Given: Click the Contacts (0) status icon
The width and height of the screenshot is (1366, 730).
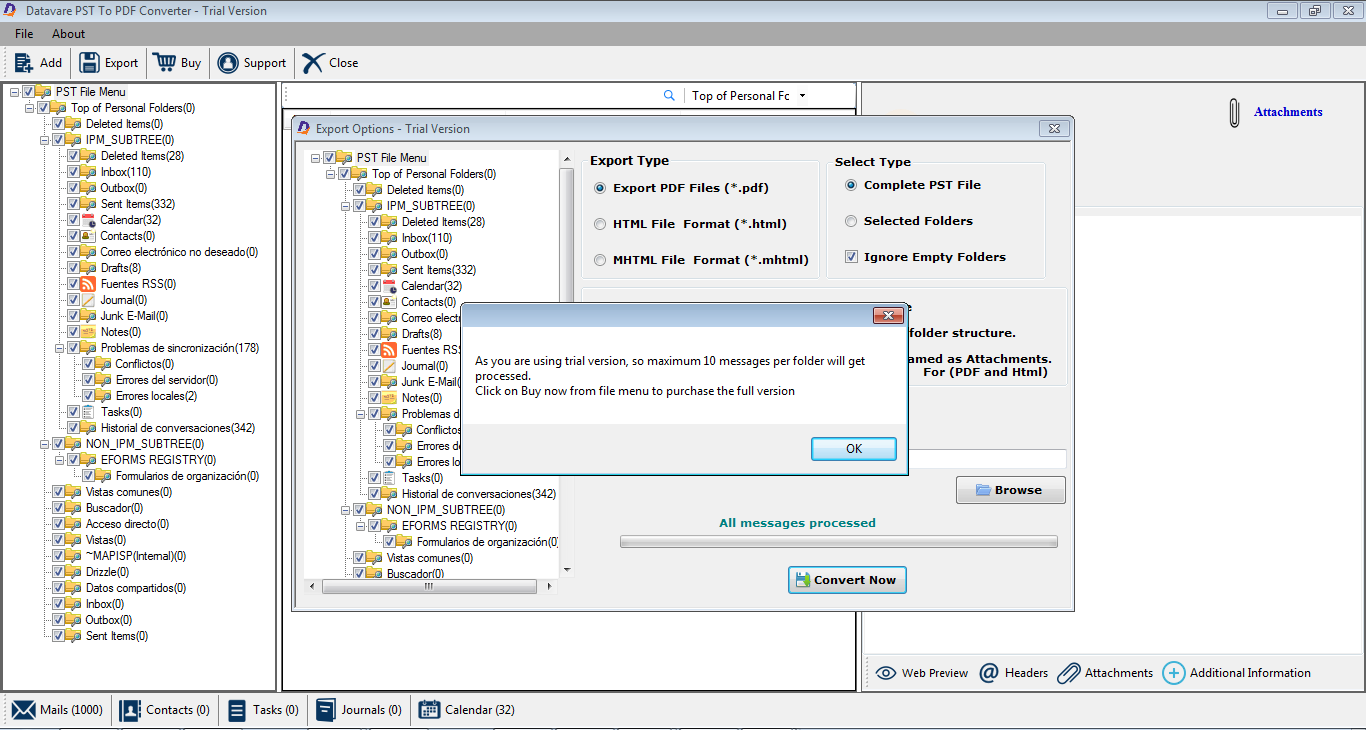Looking at the screenshot, I should [130, 710].
